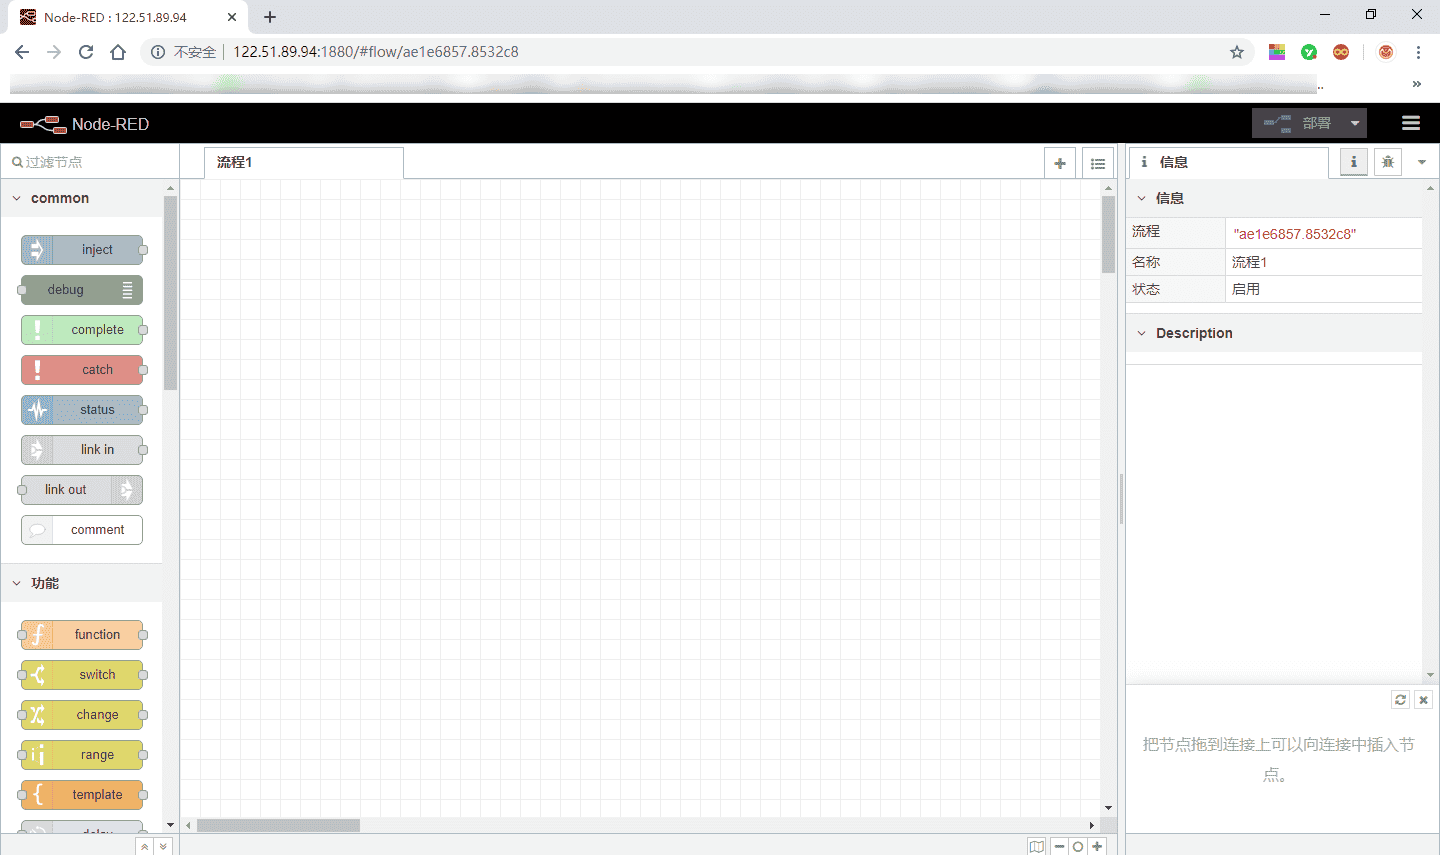Close the tips box in sidebar
This screenshot has height=855, width=1440.
(1423, 700)
